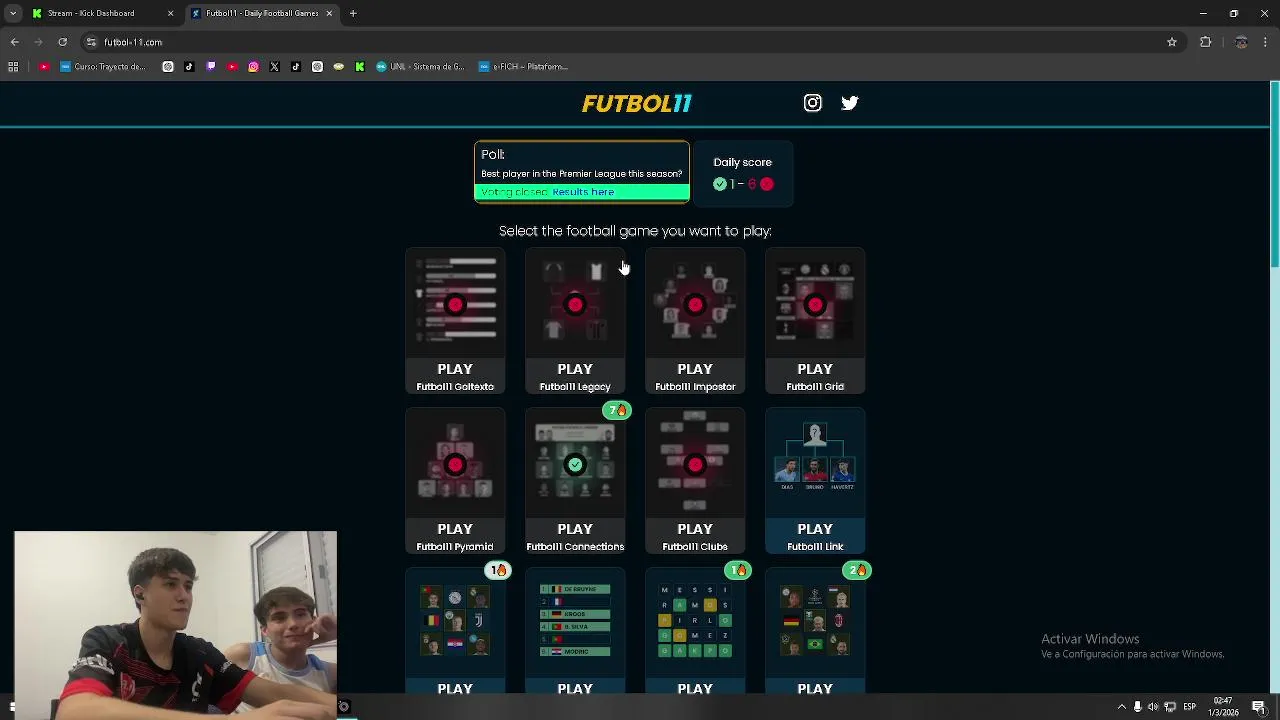Click the De Bruyne flag list game thumbnail
This screenshot has width=1280, height=720.
click(575, 621)
